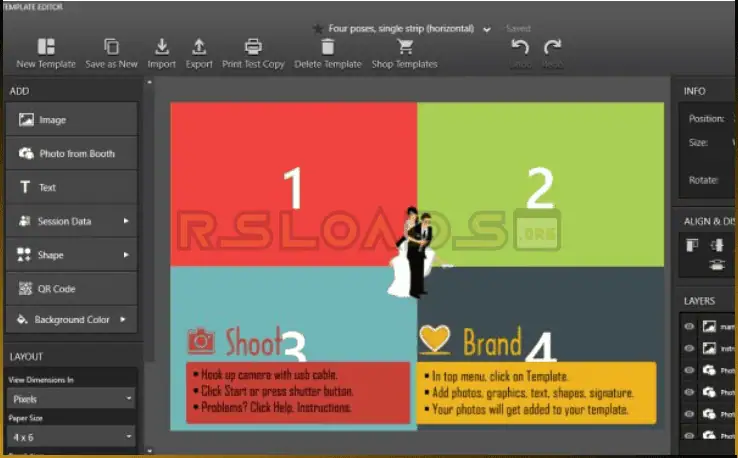The width and height of the screenshot is (738, 458).
Task: Open the Paper Size 4 x 6 dropdown
Action: tap(71, 437)
